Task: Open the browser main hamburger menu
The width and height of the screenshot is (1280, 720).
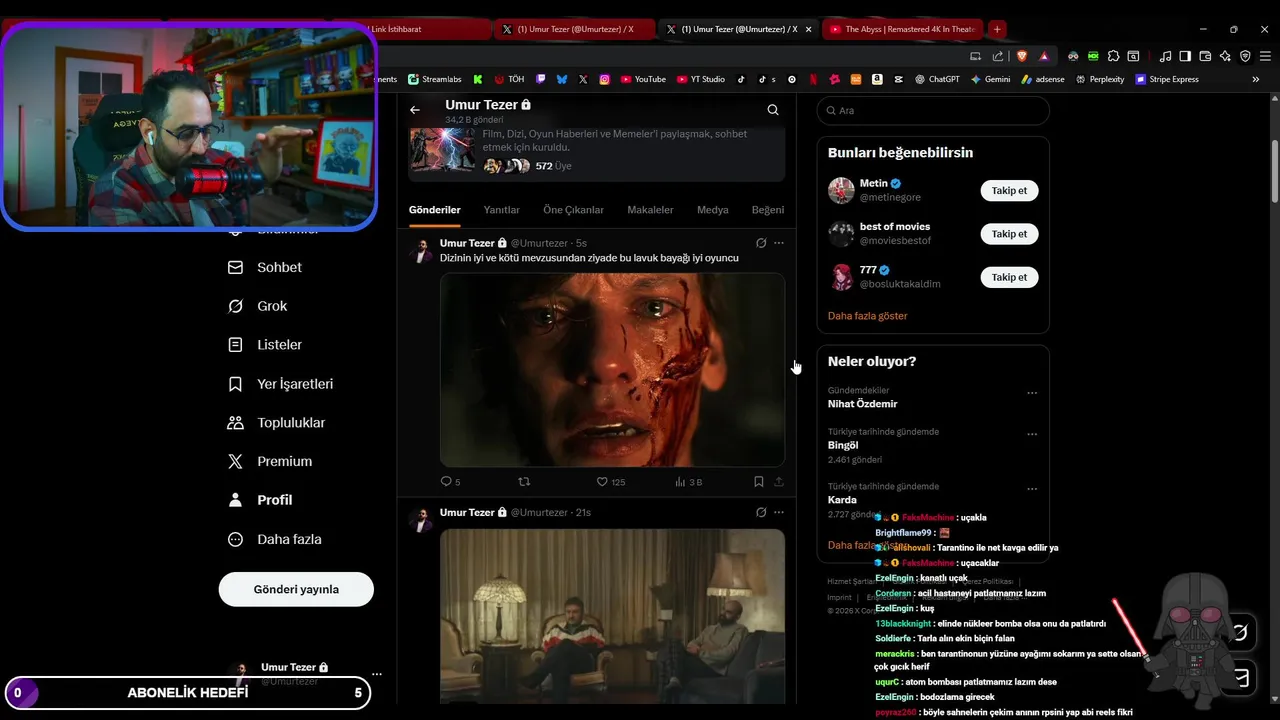Action: [1265, 56]
